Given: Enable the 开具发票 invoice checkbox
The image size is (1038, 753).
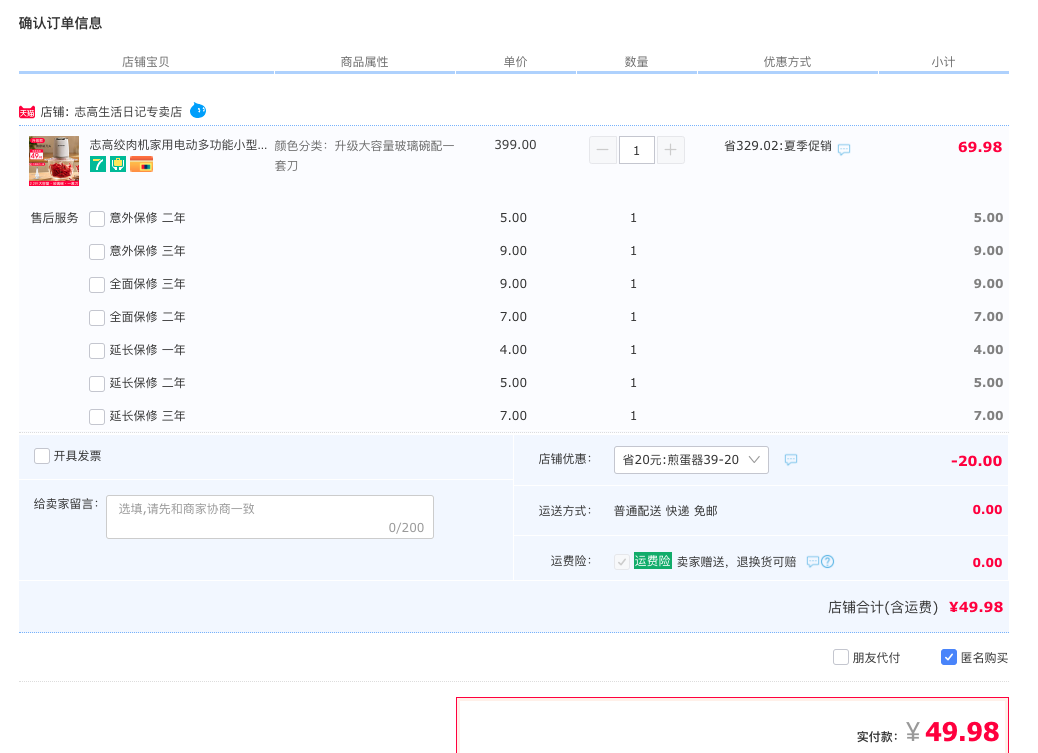Looking at the screenshot, I should click(x=42, y=456).
